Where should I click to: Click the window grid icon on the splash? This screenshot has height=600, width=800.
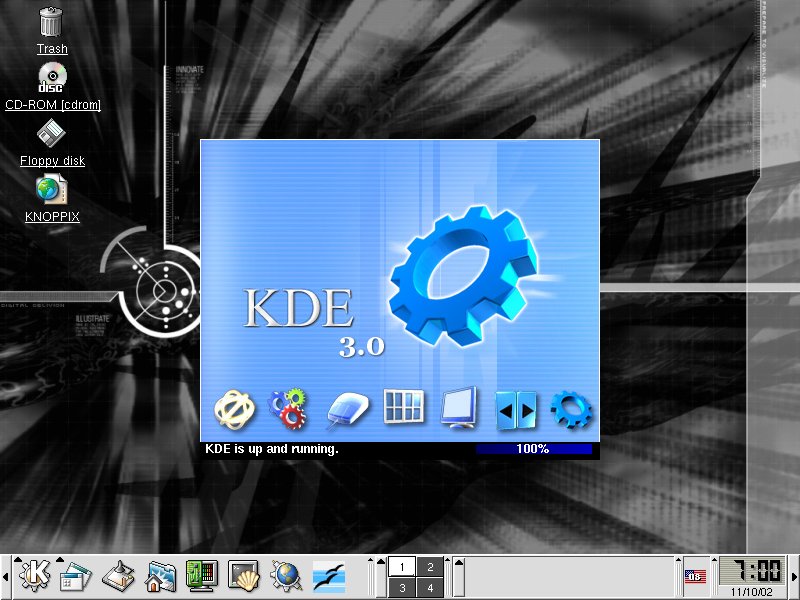404,407
